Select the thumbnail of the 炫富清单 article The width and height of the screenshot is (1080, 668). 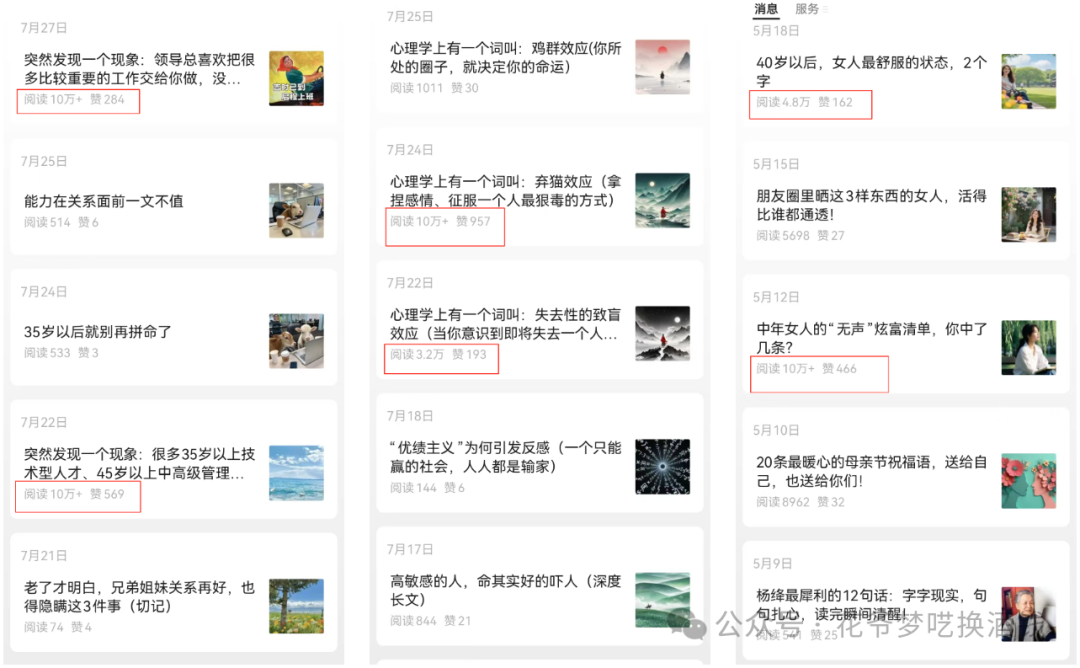tap(1028, 348)
